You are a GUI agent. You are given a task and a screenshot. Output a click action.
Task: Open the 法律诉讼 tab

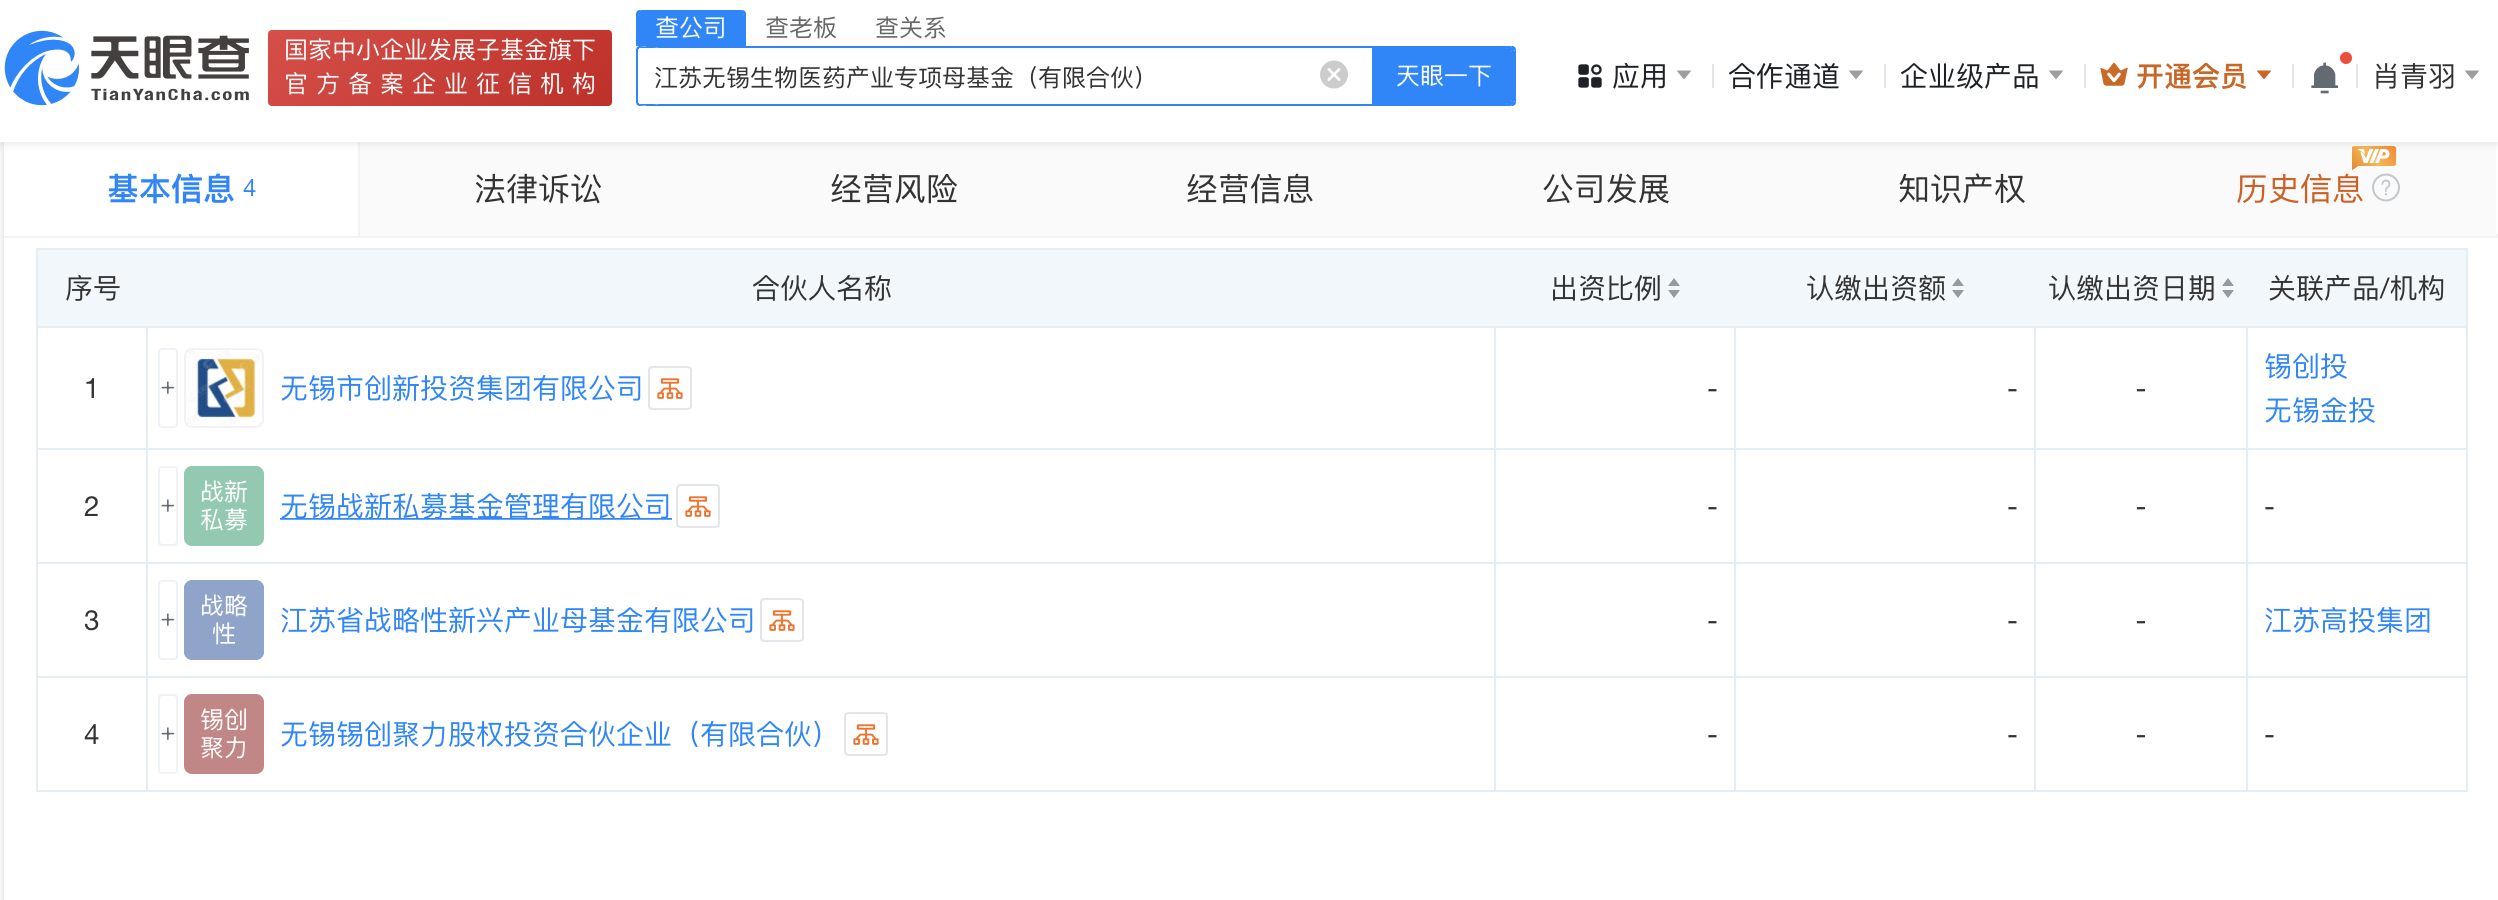click(537, 189)
